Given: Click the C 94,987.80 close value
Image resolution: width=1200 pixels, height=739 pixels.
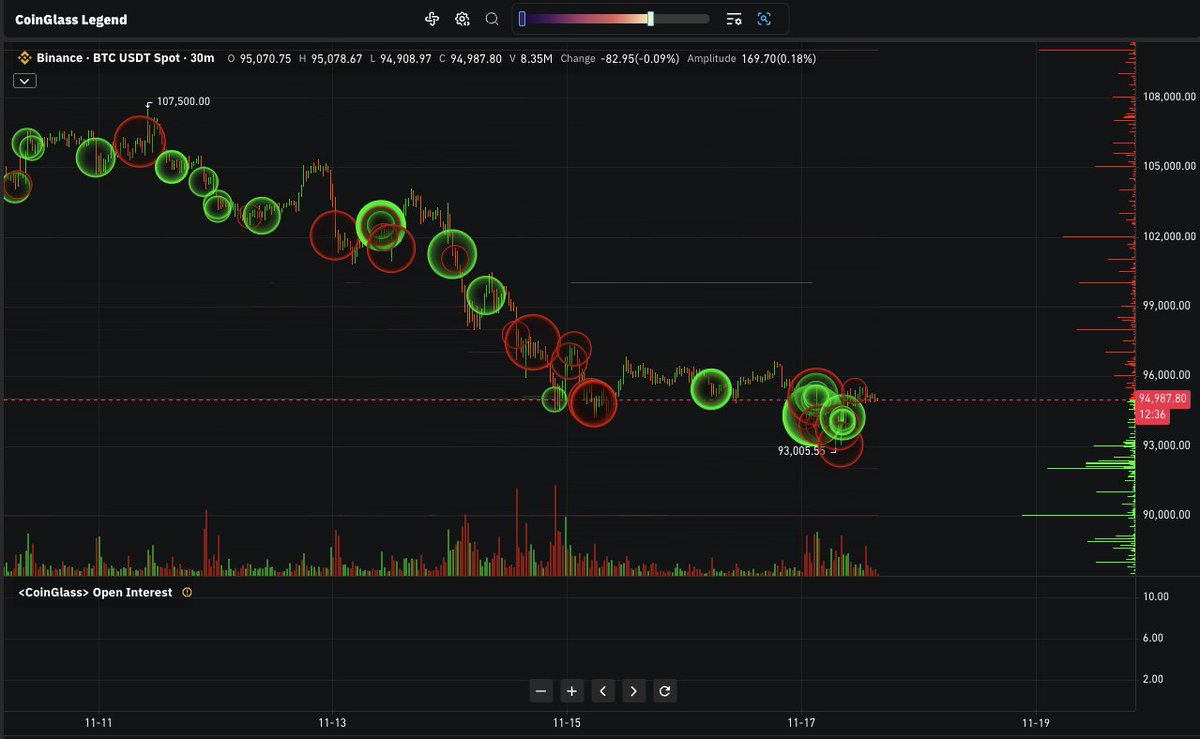Looking at the screenshot, I should tap(470, 59).
